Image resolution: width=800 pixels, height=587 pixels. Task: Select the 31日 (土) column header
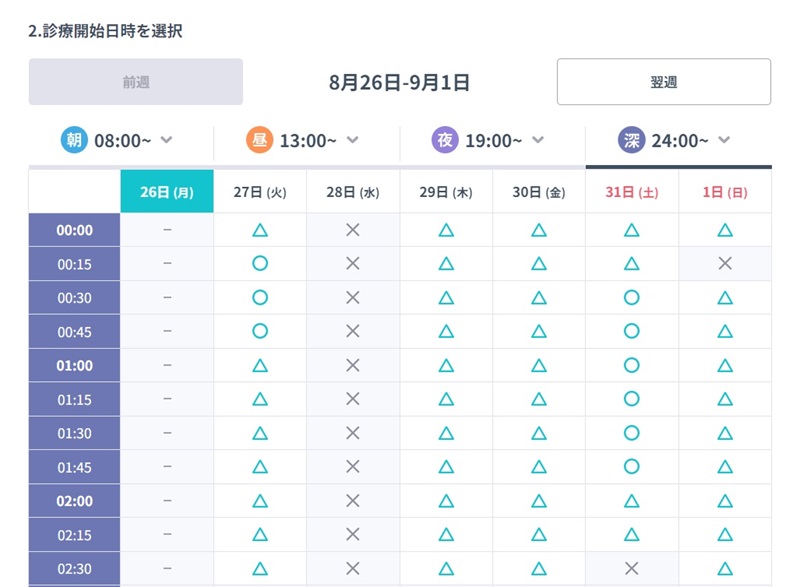(x=632, y=192)
